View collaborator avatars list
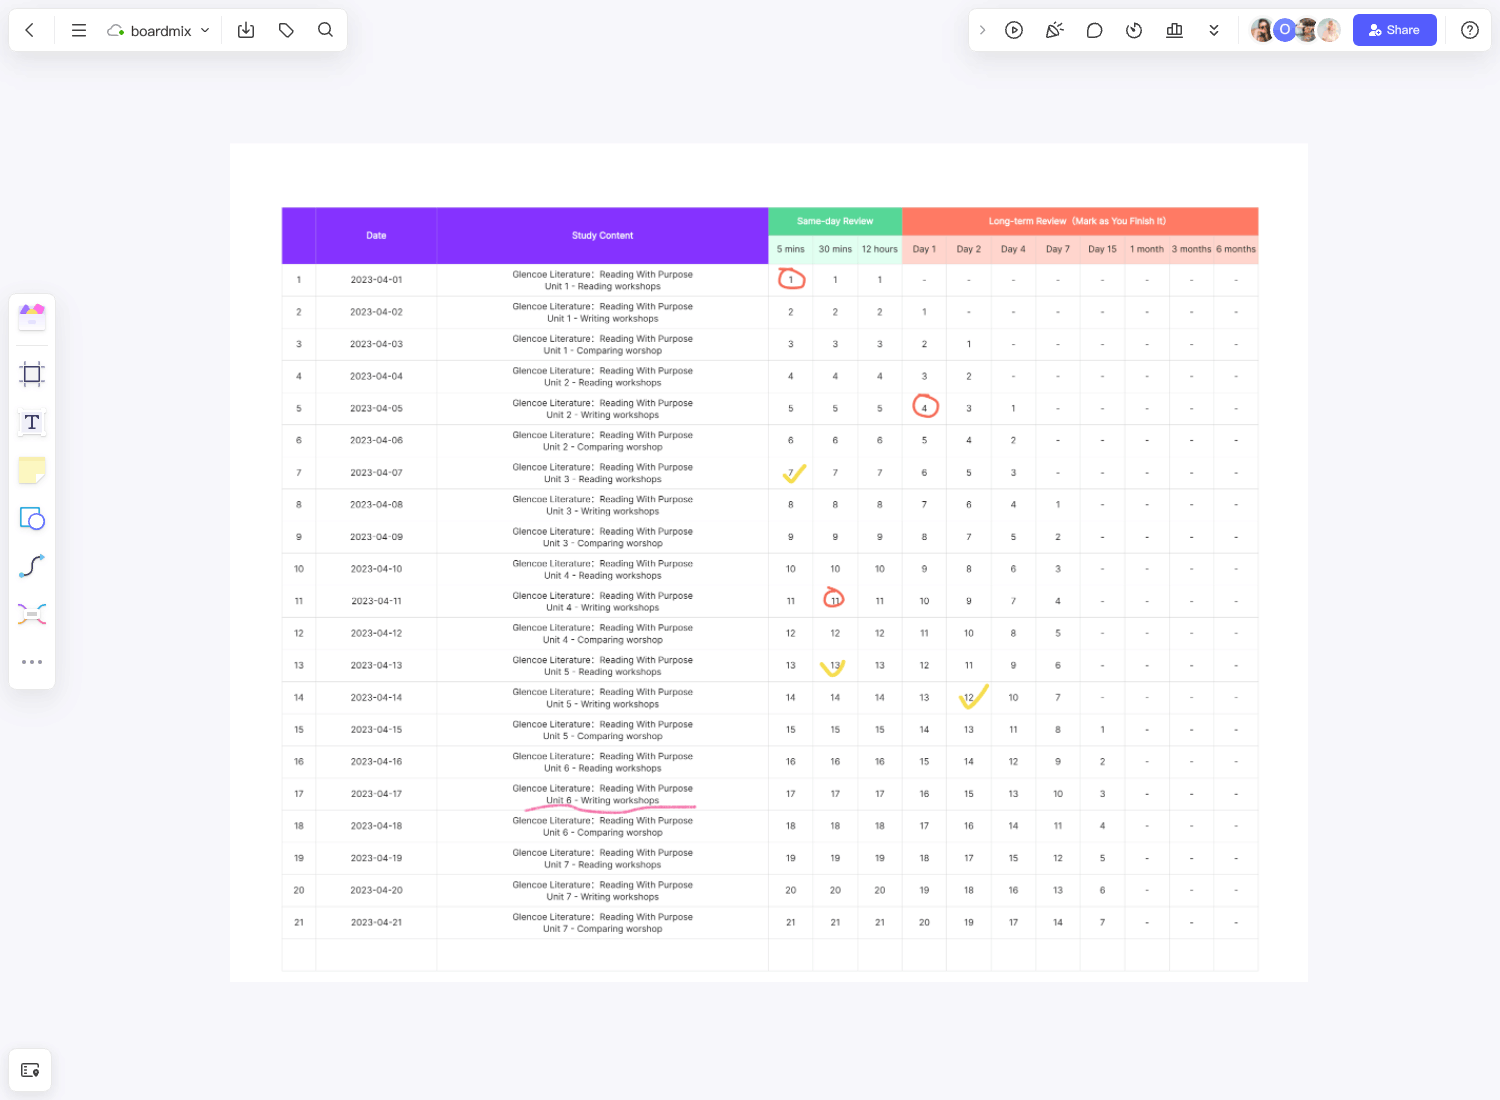Viewport: 1500px width, 1100px height. [1295, 30]
